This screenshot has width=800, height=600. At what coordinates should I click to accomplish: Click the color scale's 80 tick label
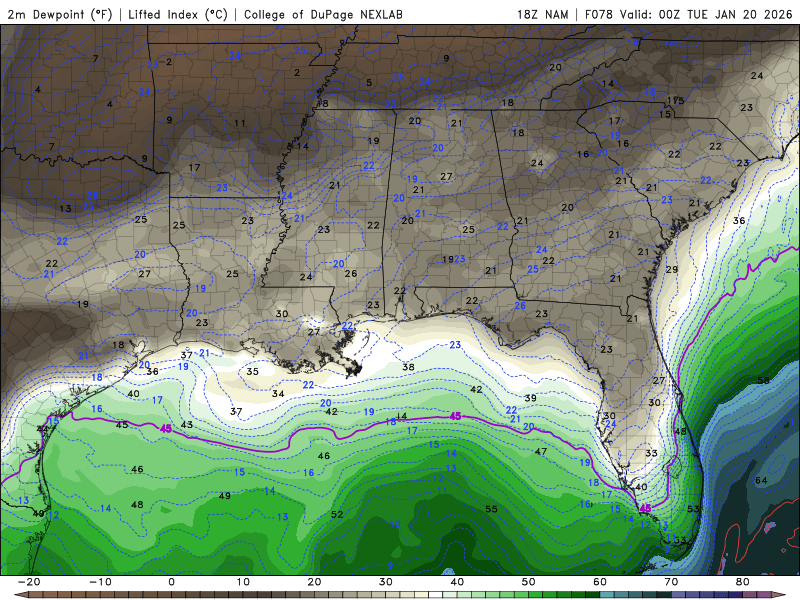coord(743,582)
